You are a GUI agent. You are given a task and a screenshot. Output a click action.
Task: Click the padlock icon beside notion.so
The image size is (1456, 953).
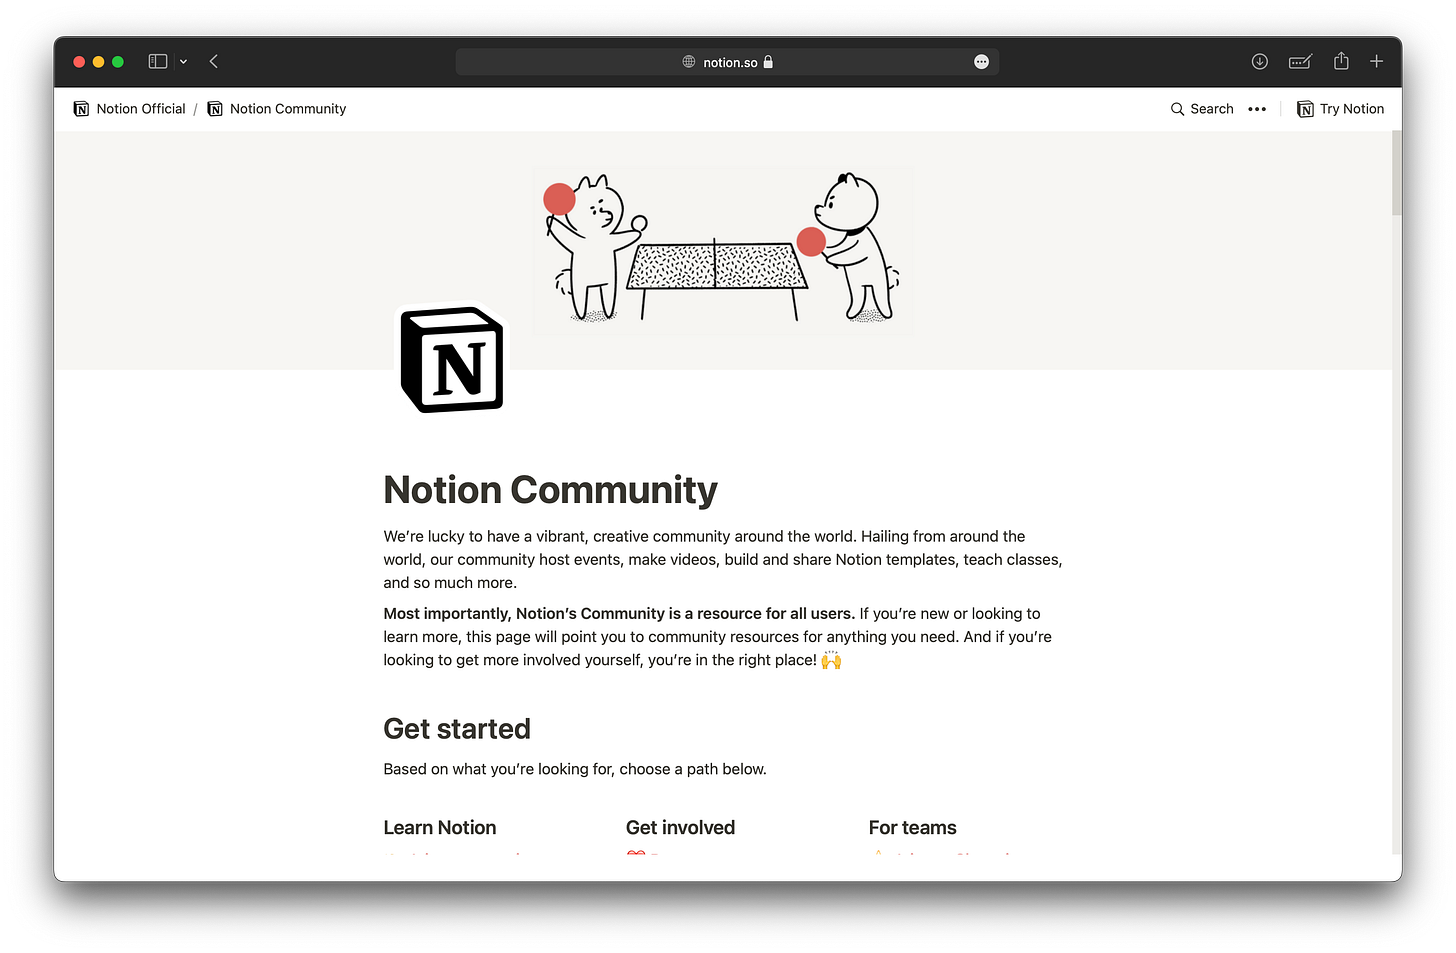(768, 62)
